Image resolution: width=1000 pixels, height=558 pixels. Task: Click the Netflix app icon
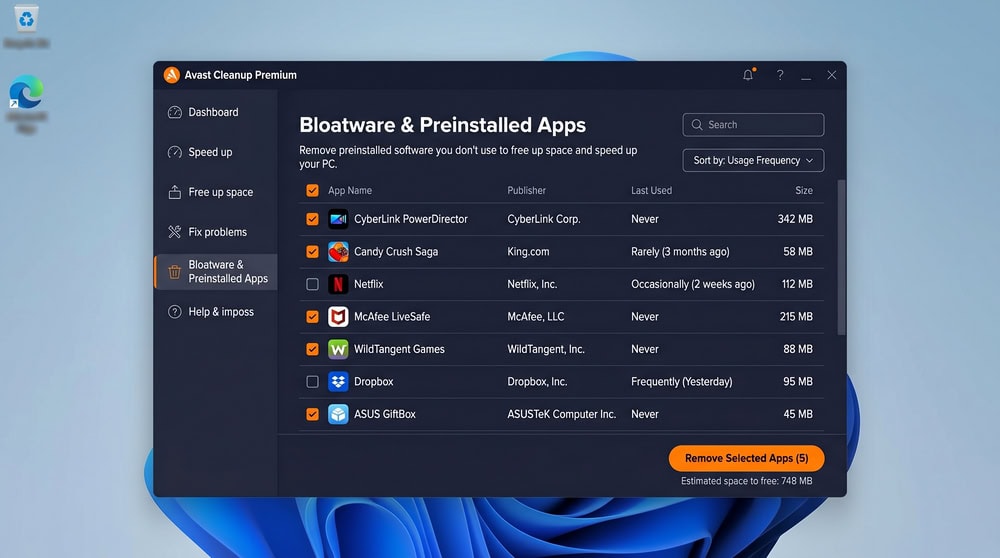338,284
